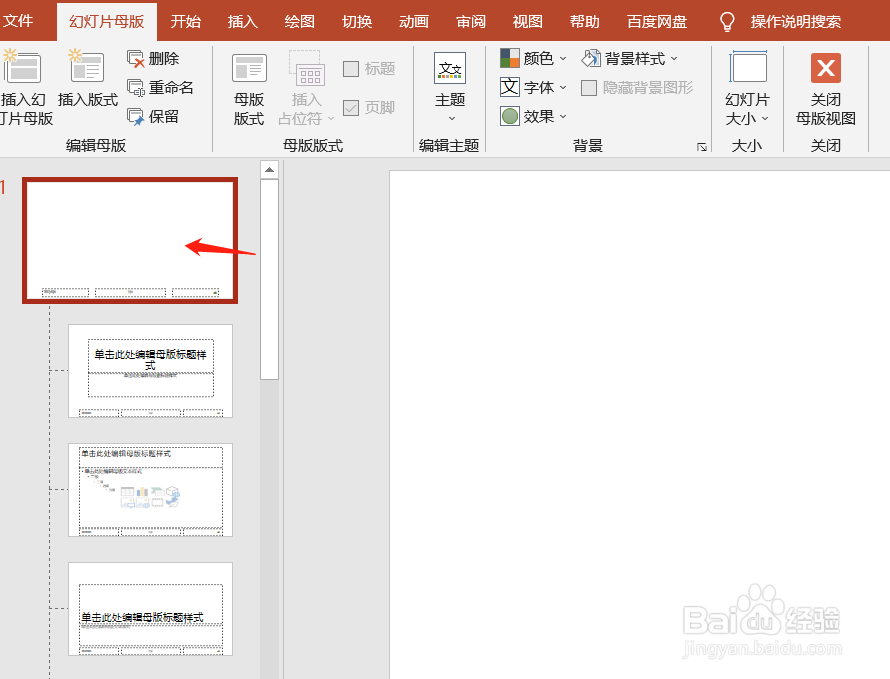Screen dimensions: 890x679
Task: Switch to the View (视图) tab
Action: coord(528,22)
